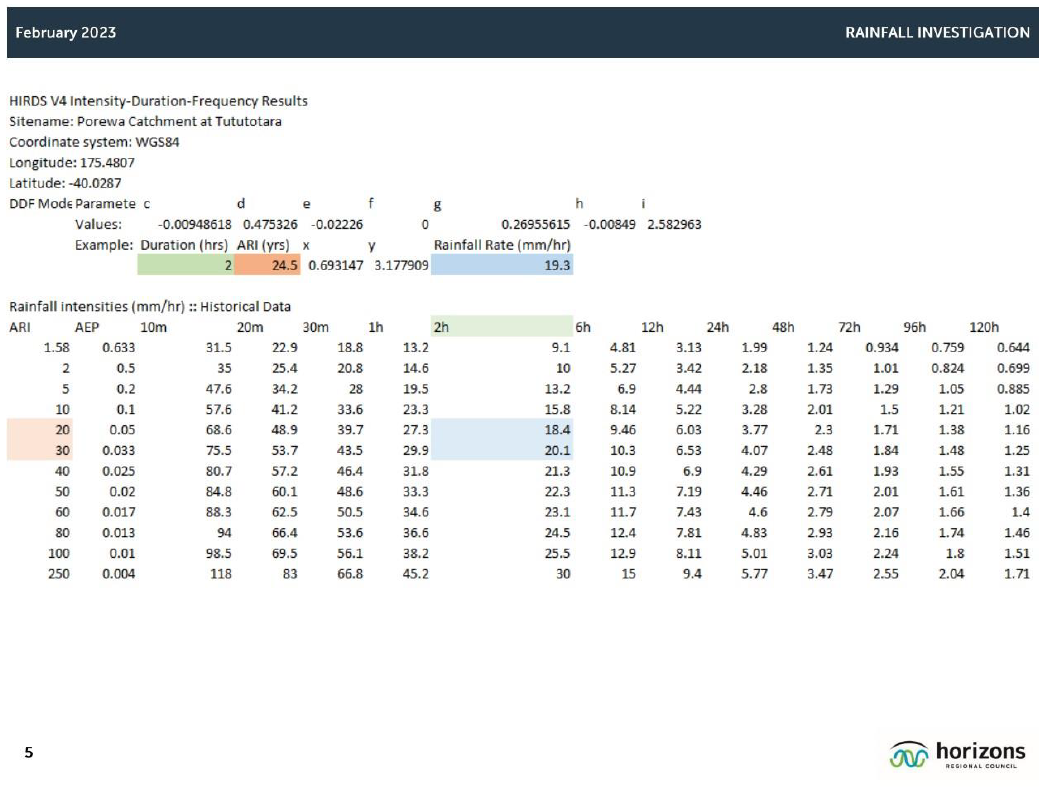The image size is (1046, 795).
Task: Click the page number 5
Action: [29, 753]
